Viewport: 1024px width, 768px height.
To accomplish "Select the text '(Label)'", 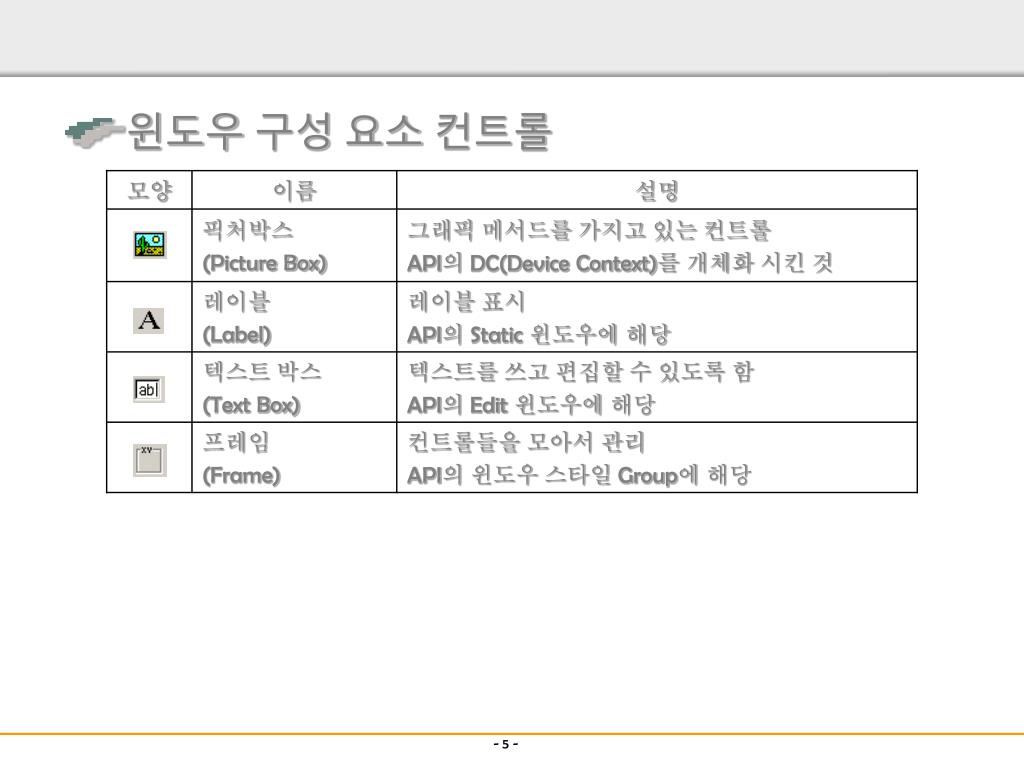I will 237,335.
